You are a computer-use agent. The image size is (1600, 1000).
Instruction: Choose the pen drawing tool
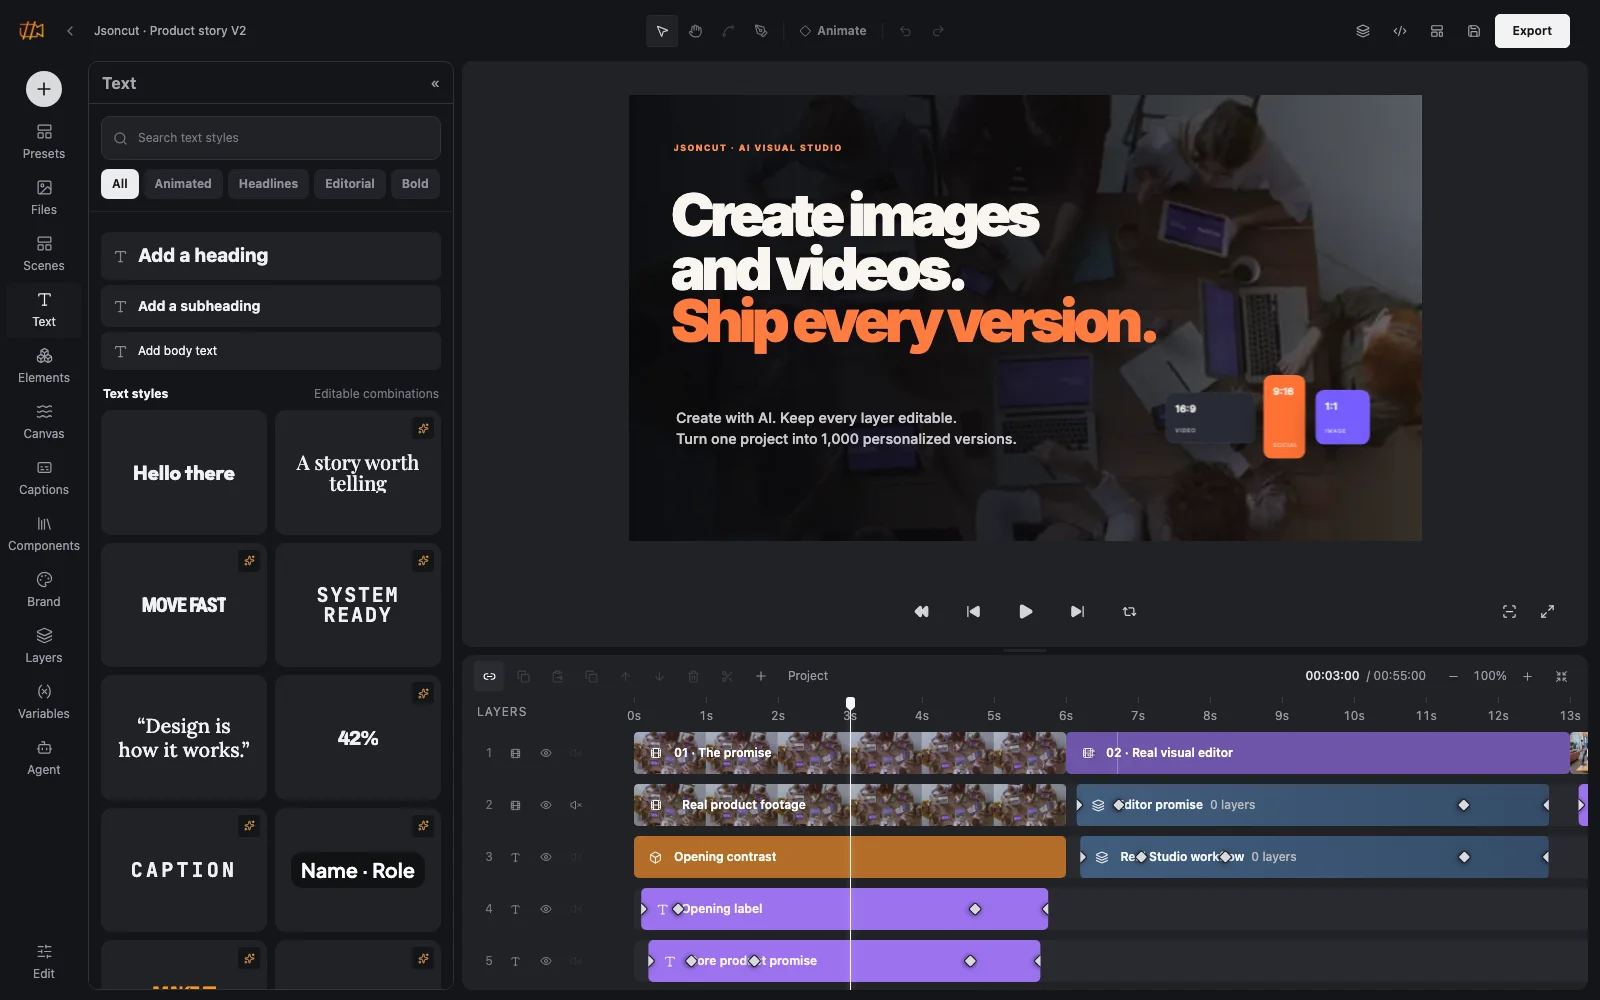click(x=761, y=31)
